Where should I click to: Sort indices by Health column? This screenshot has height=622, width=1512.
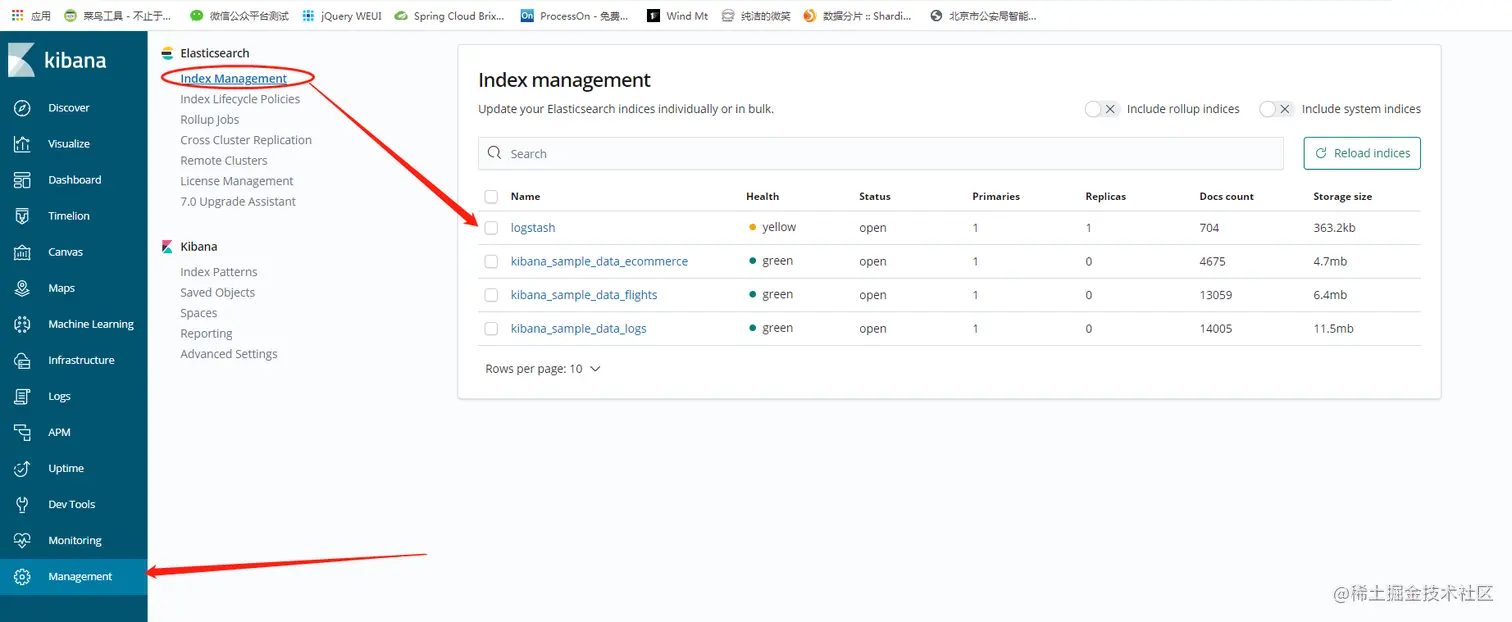click(x=762, y=197)
